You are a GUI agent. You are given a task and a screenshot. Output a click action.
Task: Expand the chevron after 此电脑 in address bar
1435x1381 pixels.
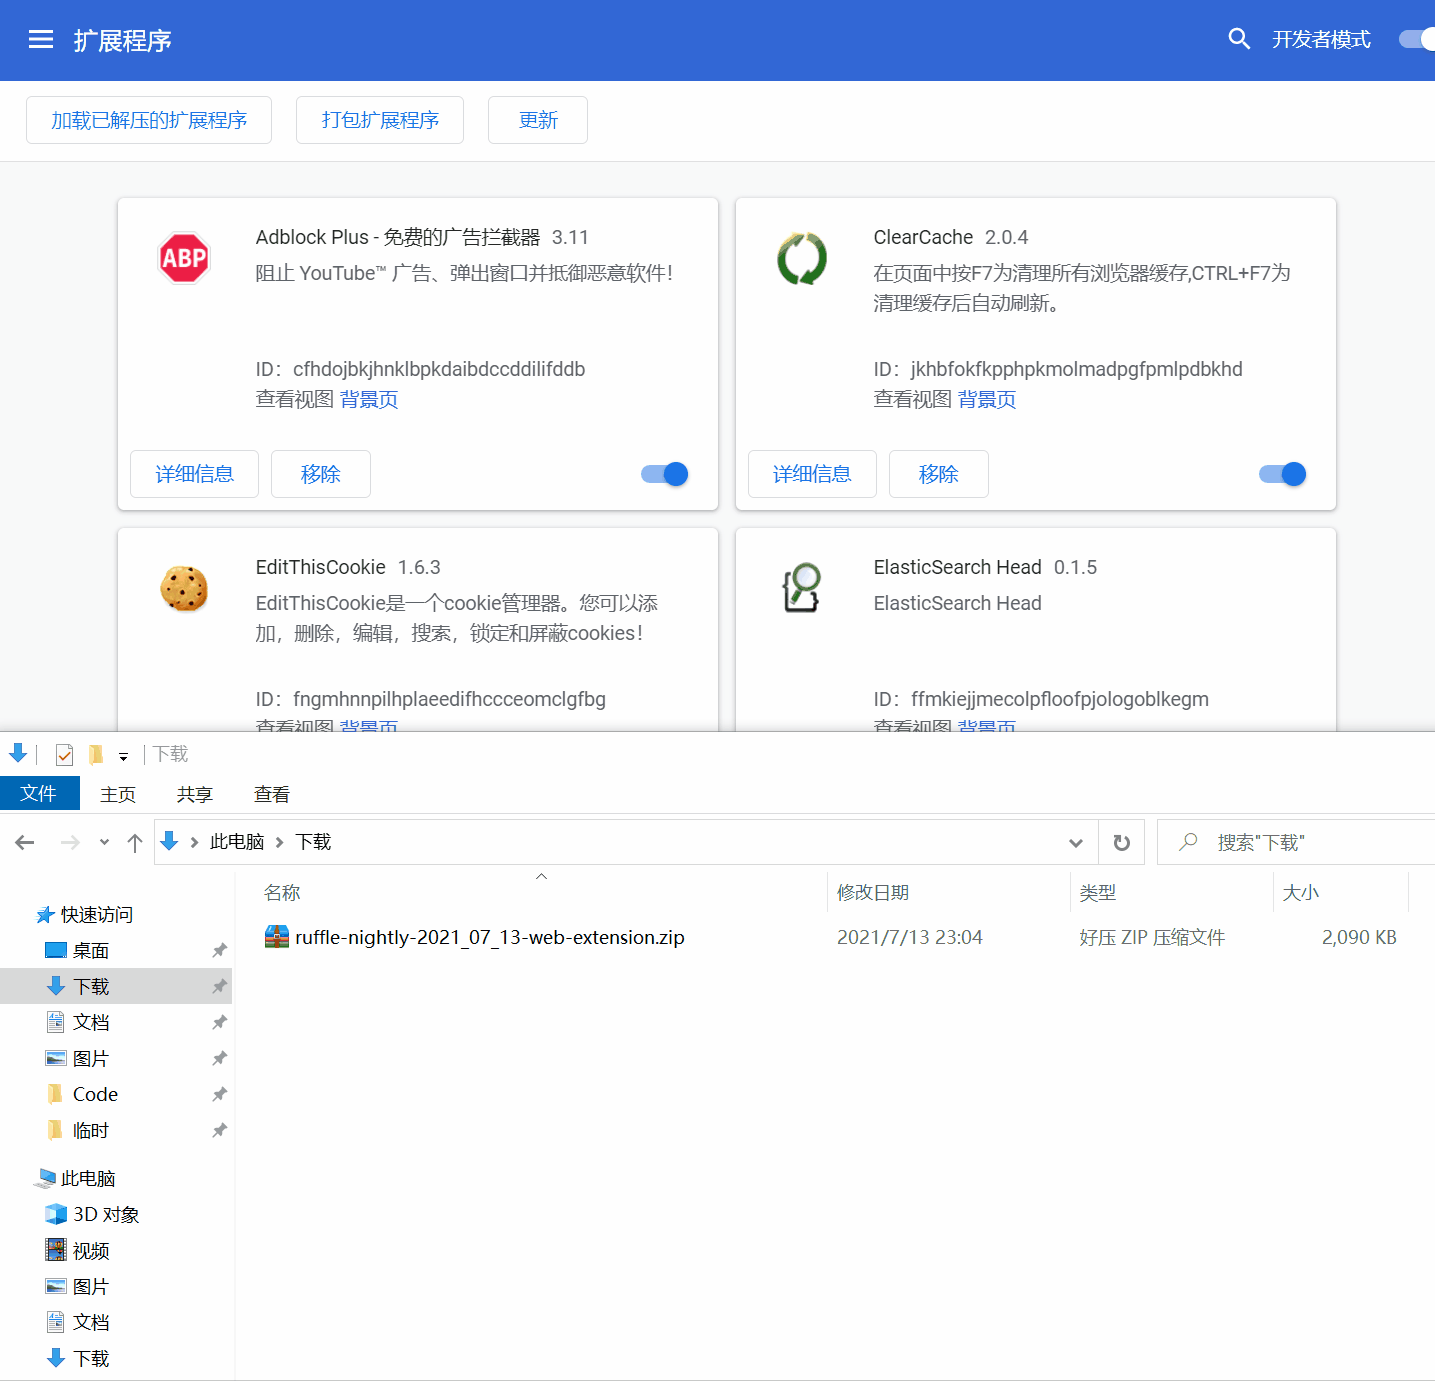pyautogui.click(x=280, y=842)
